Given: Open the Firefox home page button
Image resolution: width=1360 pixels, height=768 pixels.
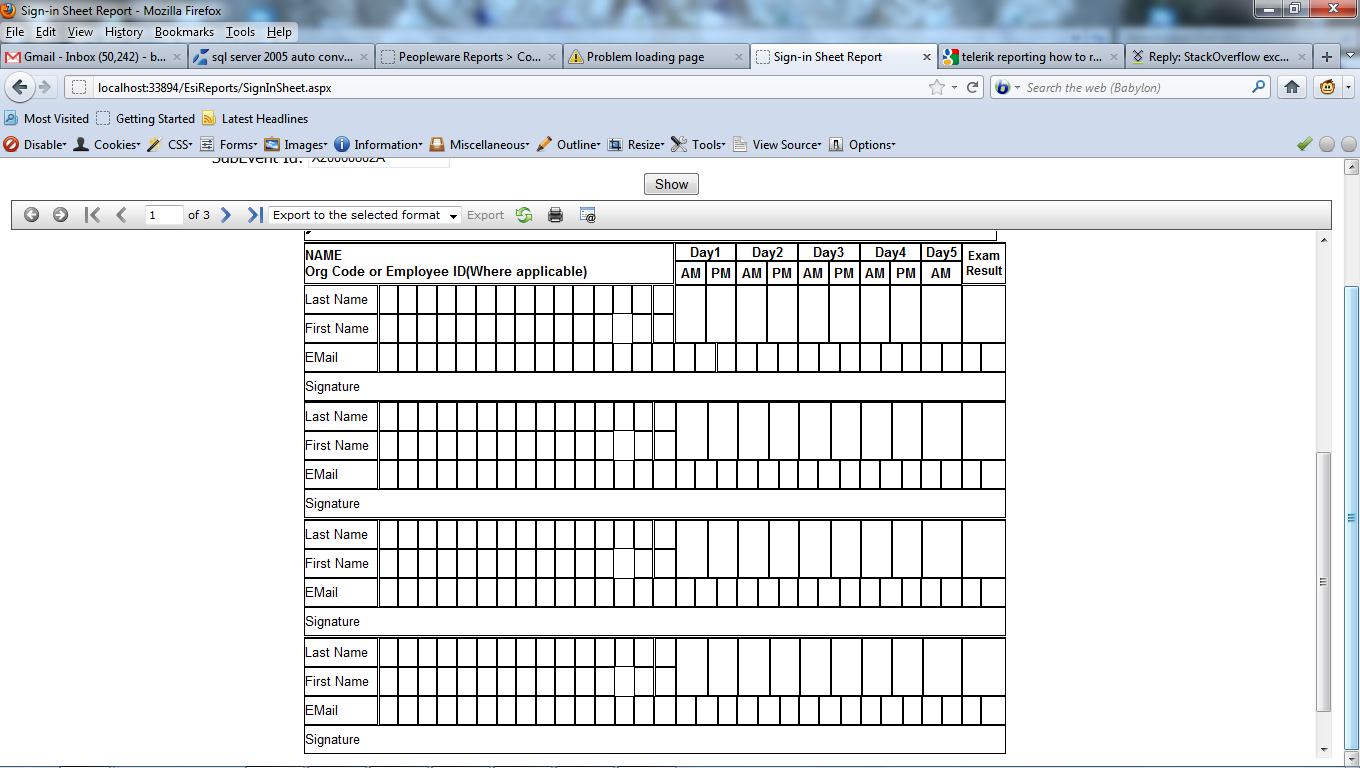Looking at the screenshot, I should [x=1292, y=88].
